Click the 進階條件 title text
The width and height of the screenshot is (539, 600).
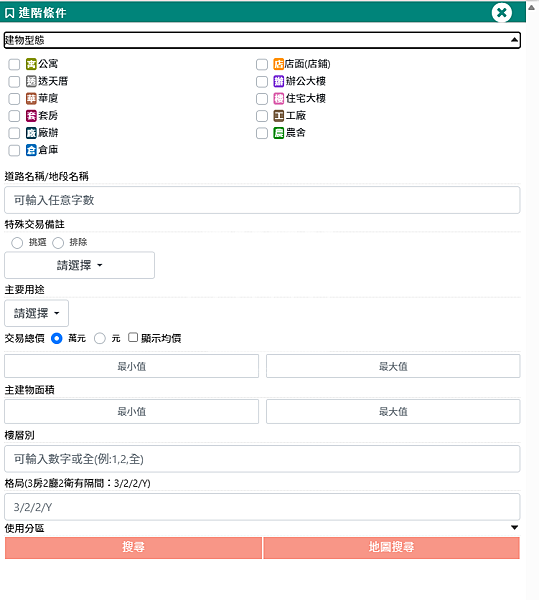(42, 13)
